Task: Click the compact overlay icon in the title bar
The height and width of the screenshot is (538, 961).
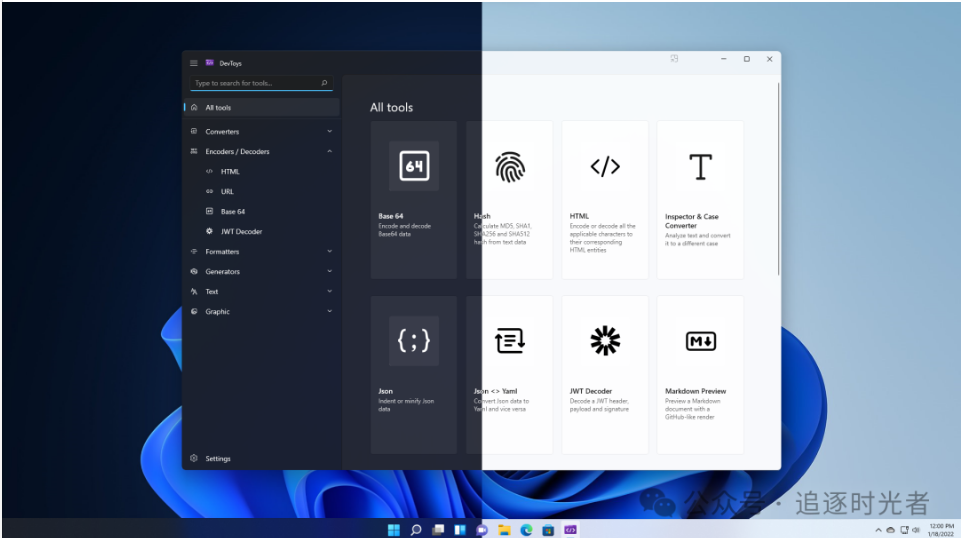Action: (x=674, y=59)
